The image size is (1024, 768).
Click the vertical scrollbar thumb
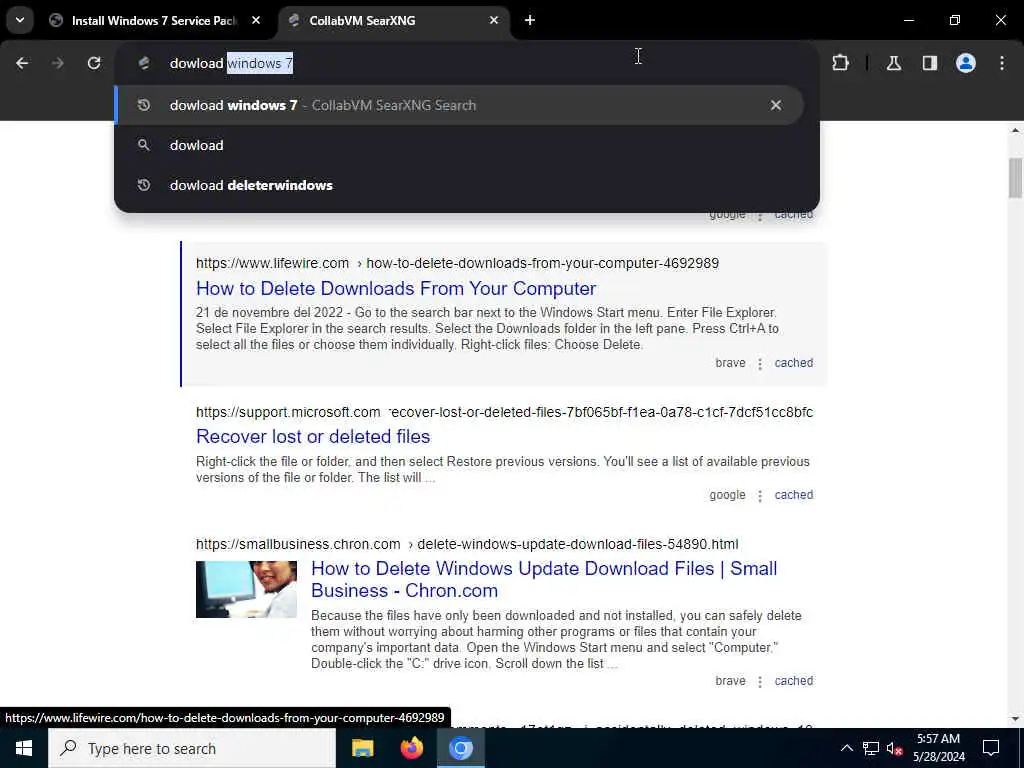pyautogui.click(x=1015, y=178)
